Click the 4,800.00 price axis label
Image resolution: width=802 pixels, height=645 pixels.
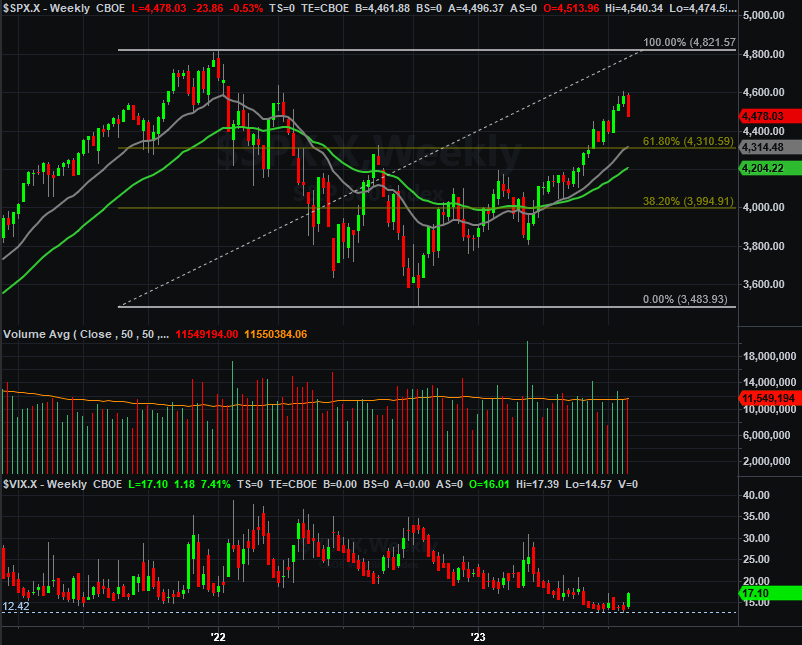click(763, 54)
